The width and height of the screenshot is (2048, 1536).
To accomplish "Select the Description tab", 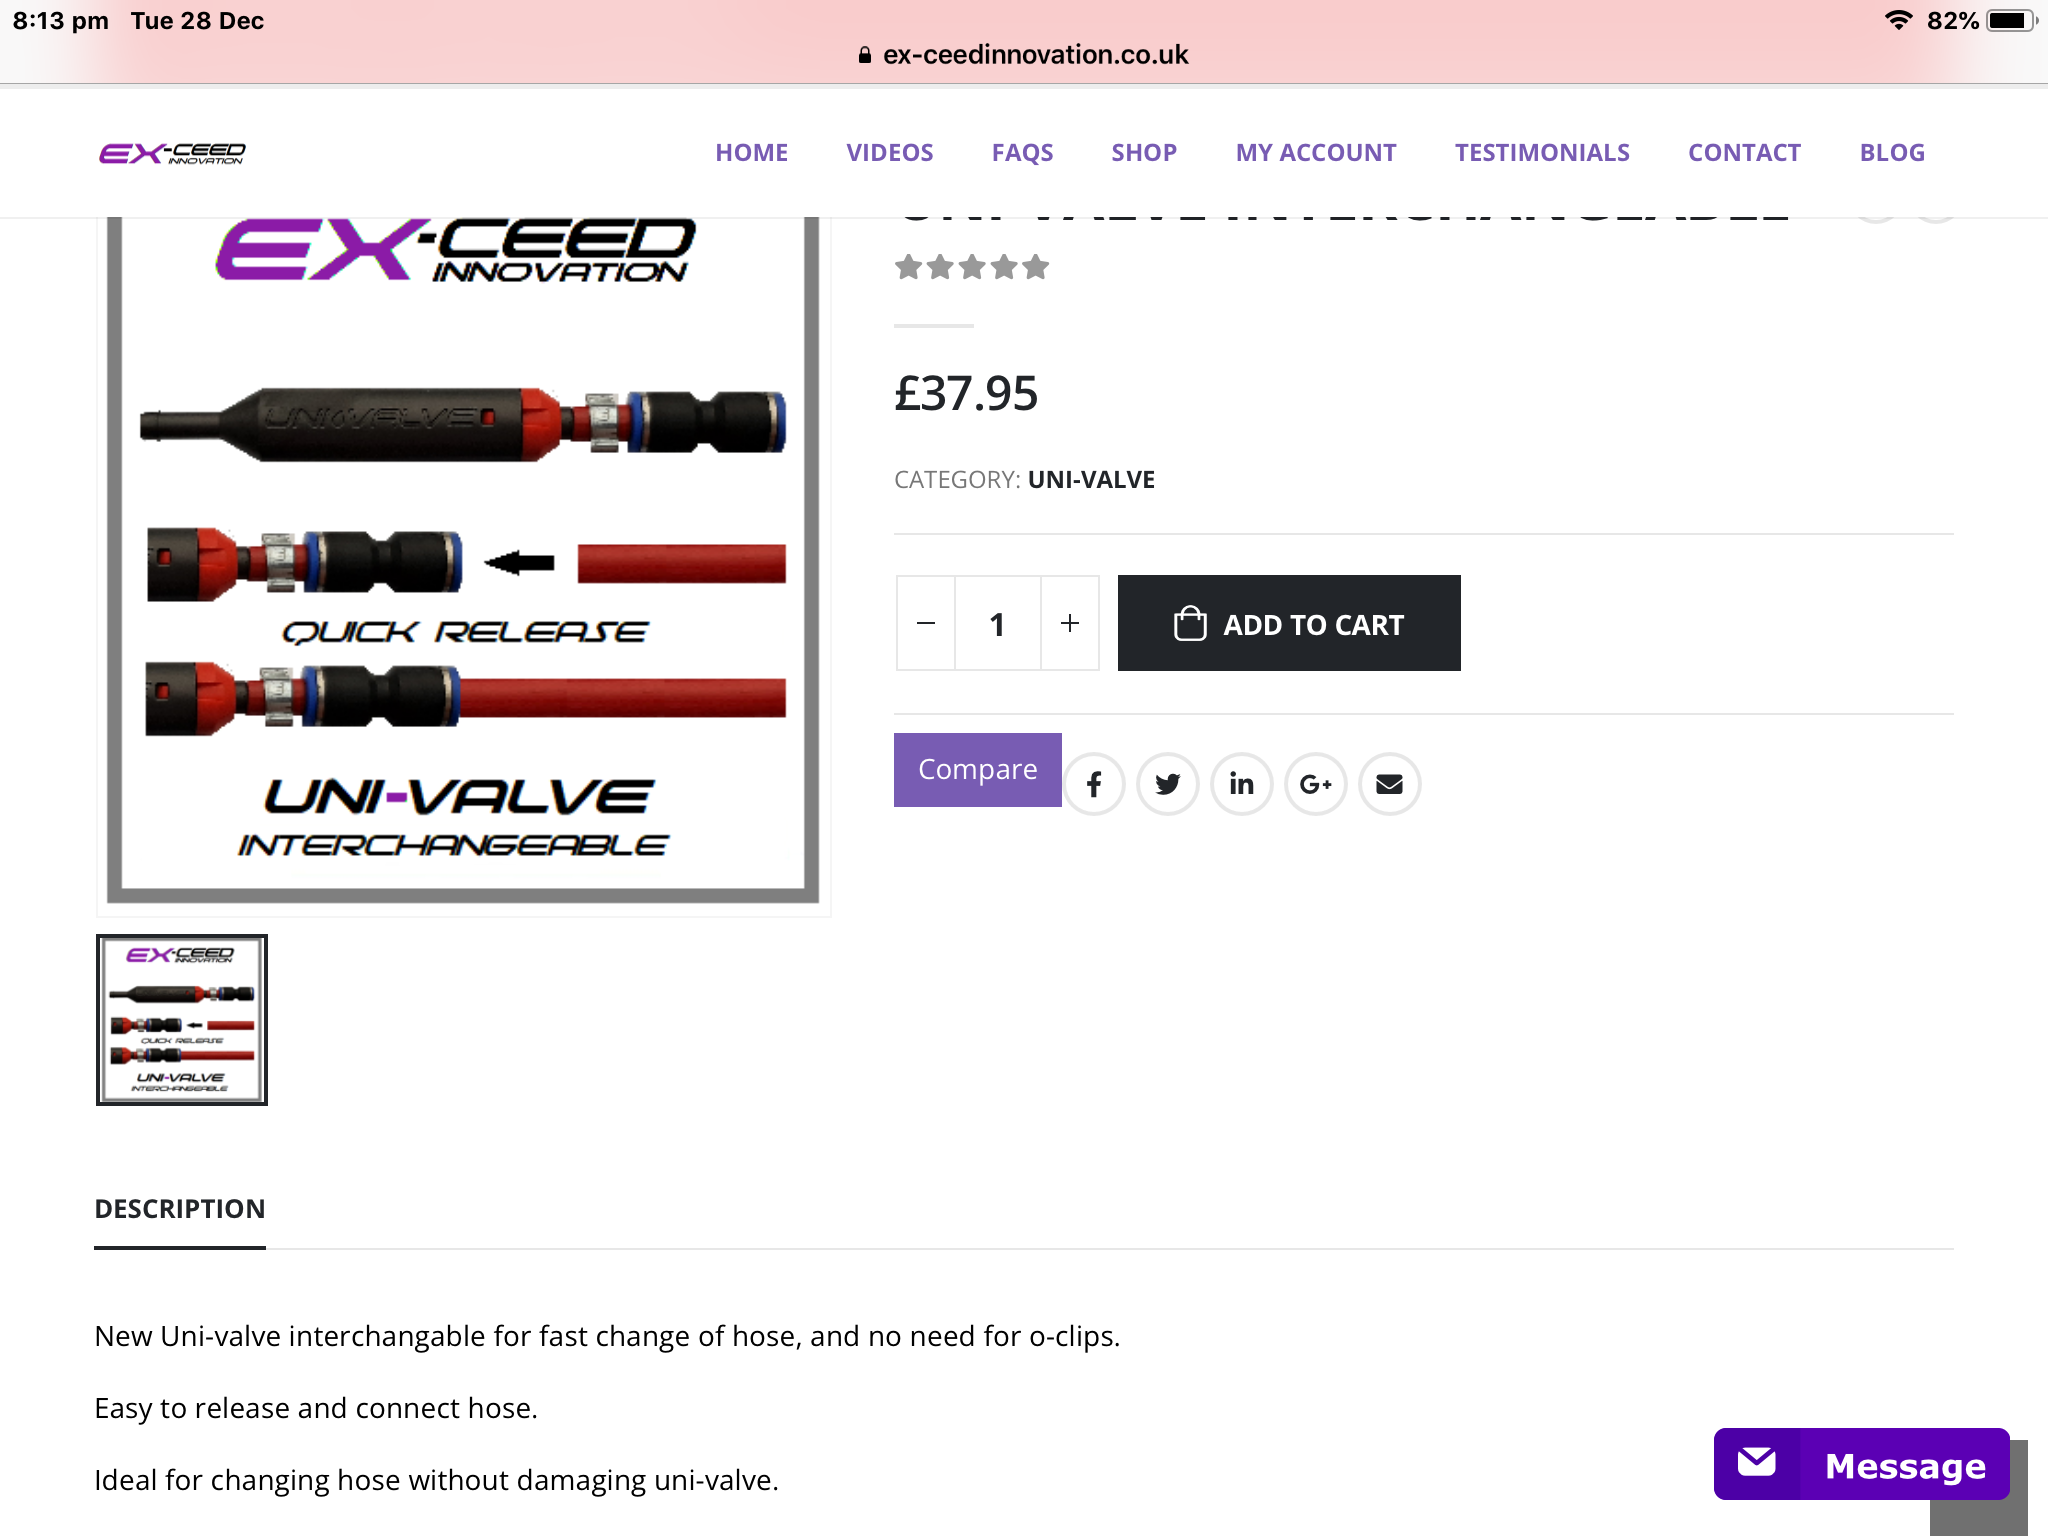I will [x=180, y=1209].
